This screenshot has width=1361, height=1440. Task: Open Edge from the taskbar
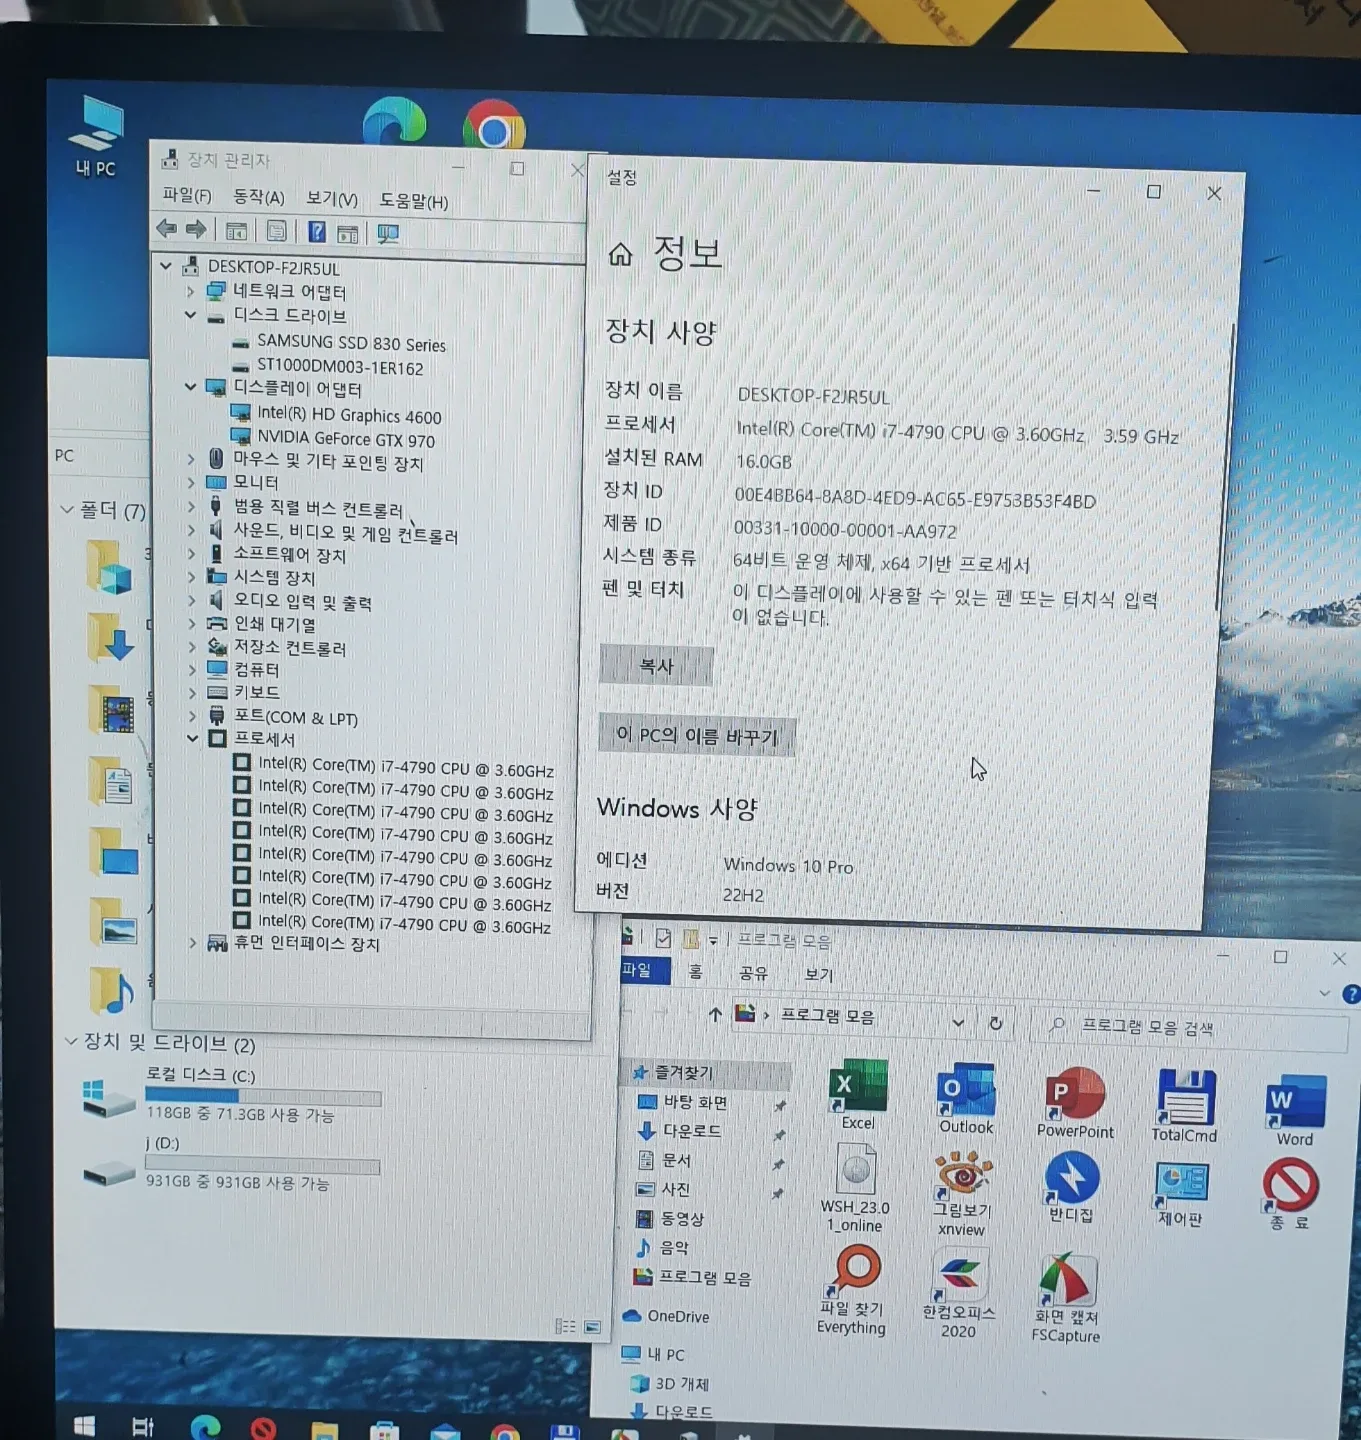(x=205, y=1427)
